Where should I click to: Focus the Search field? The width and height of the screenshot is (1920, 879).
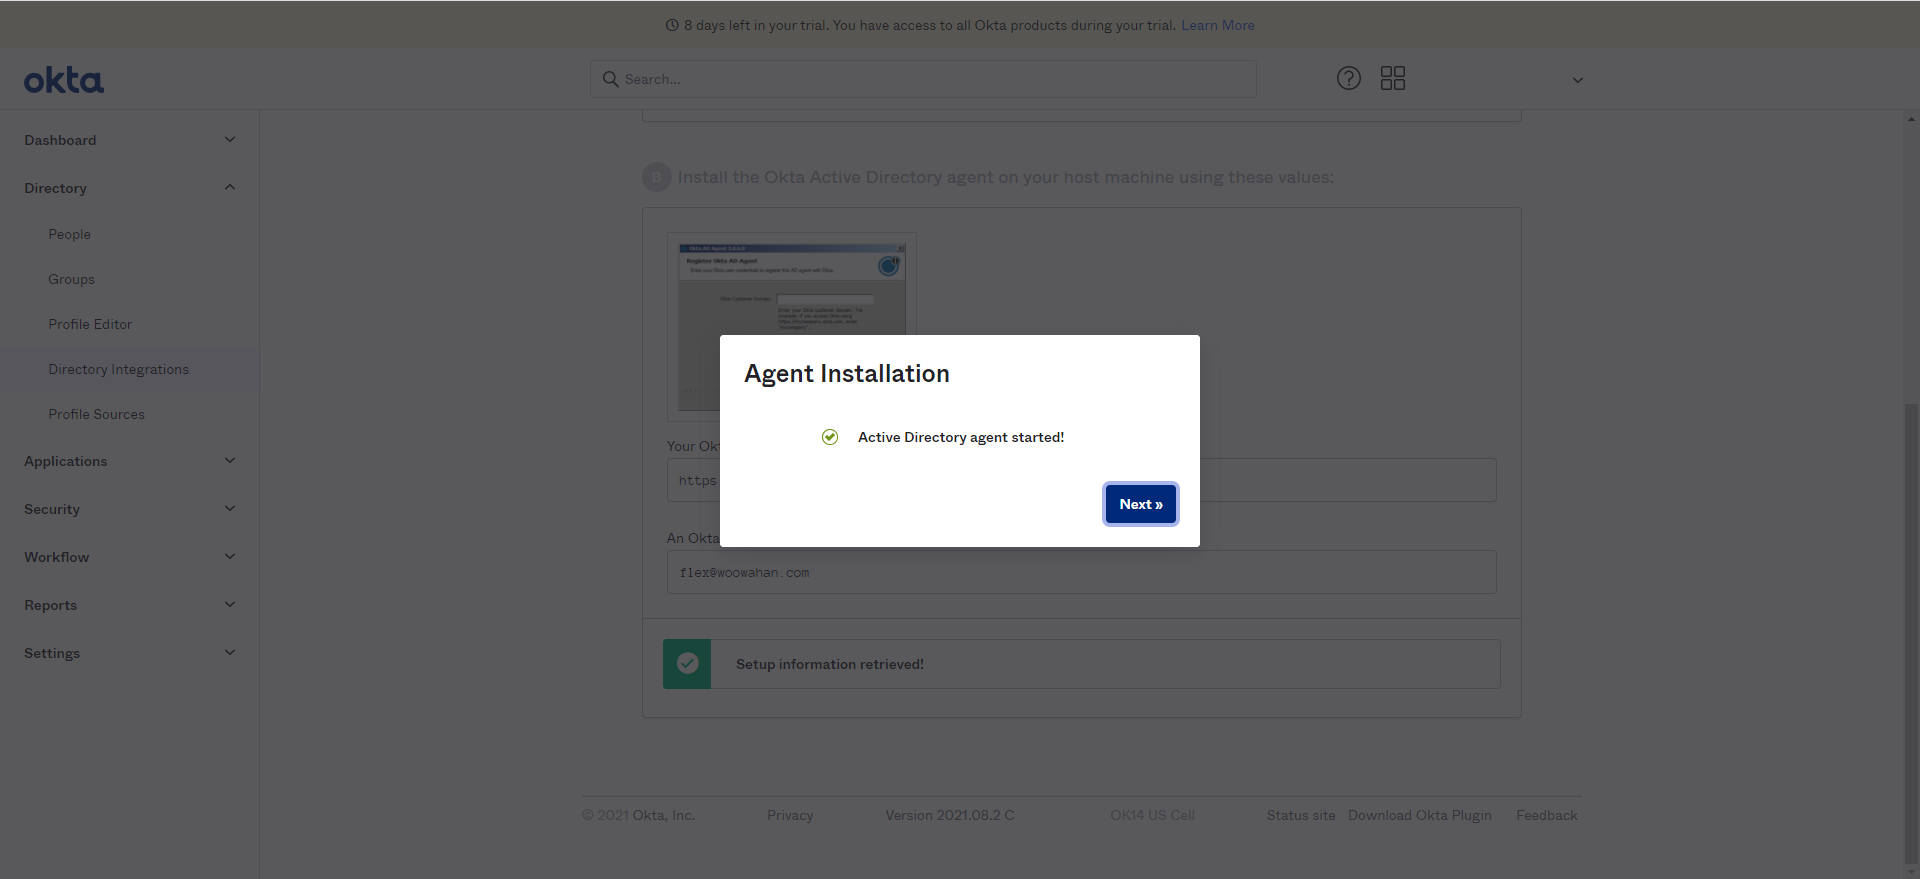tap(923, 79)
